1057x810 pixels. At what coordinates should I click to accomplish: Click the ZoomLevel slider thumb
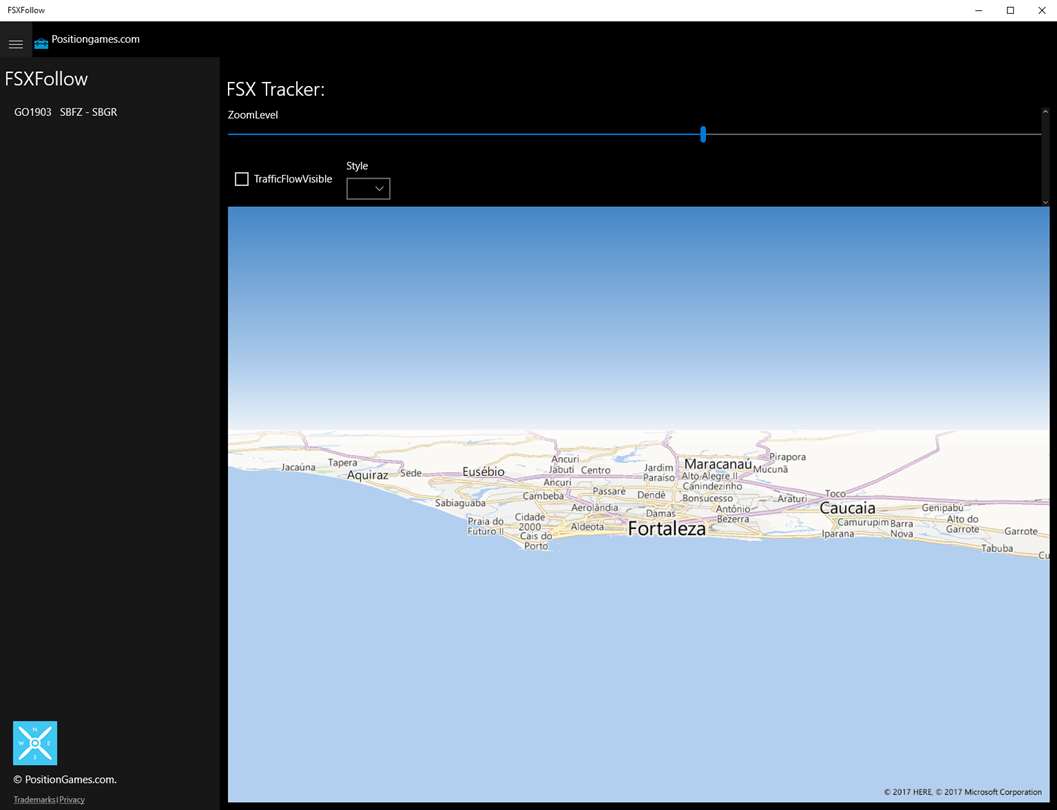703,134
